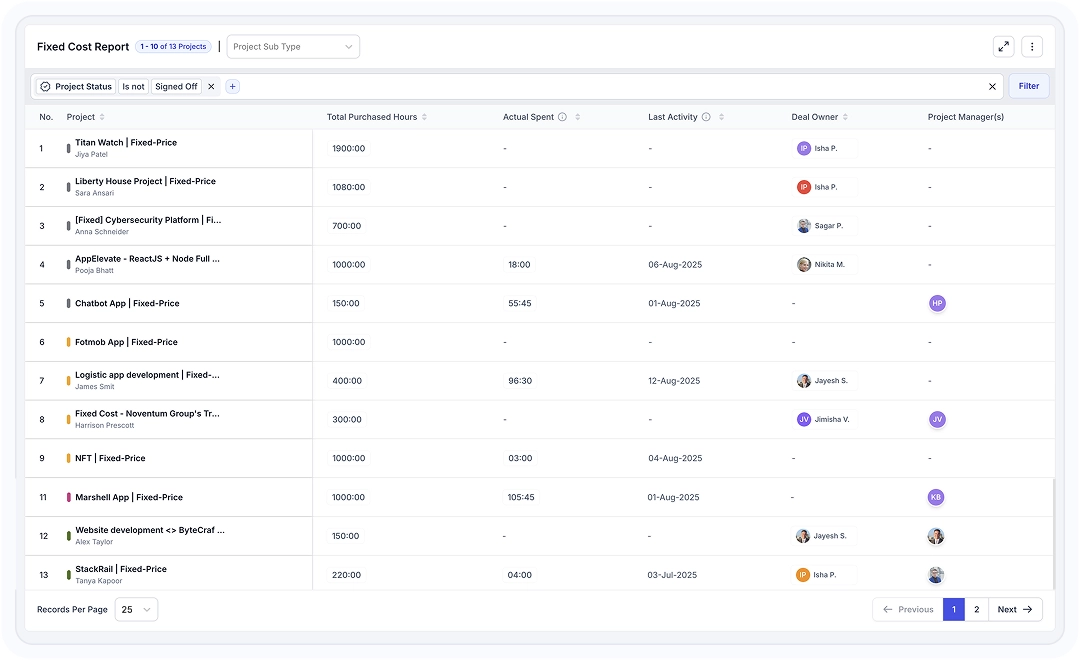The image size is (1080, 660).
Task: Open the Project Sub Type dropdown
Action: coord(293,47)
